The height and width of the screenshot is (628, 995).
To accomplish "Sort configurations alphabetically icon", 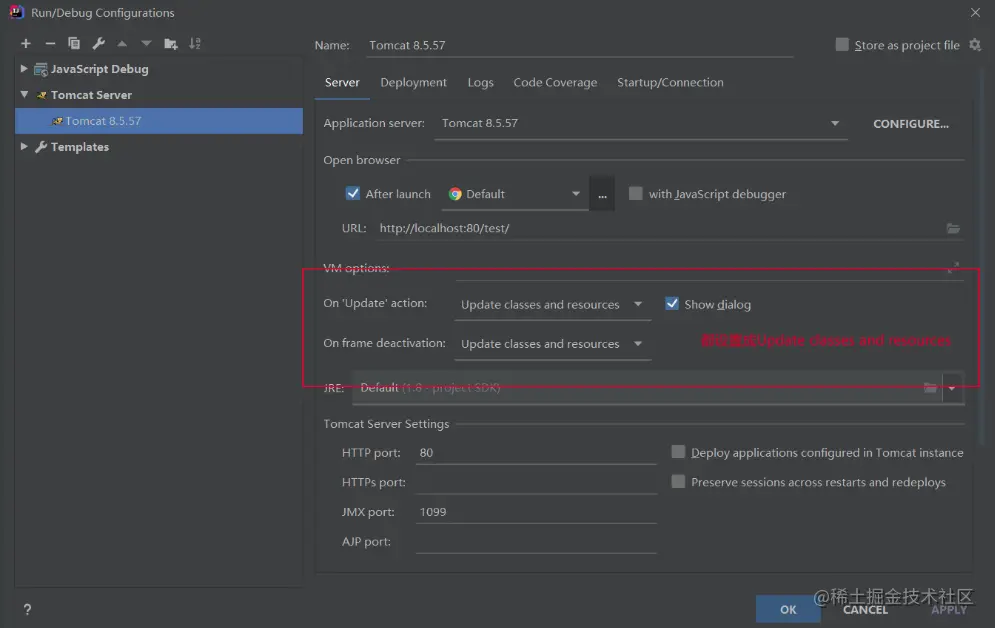I will coord(195,43).
